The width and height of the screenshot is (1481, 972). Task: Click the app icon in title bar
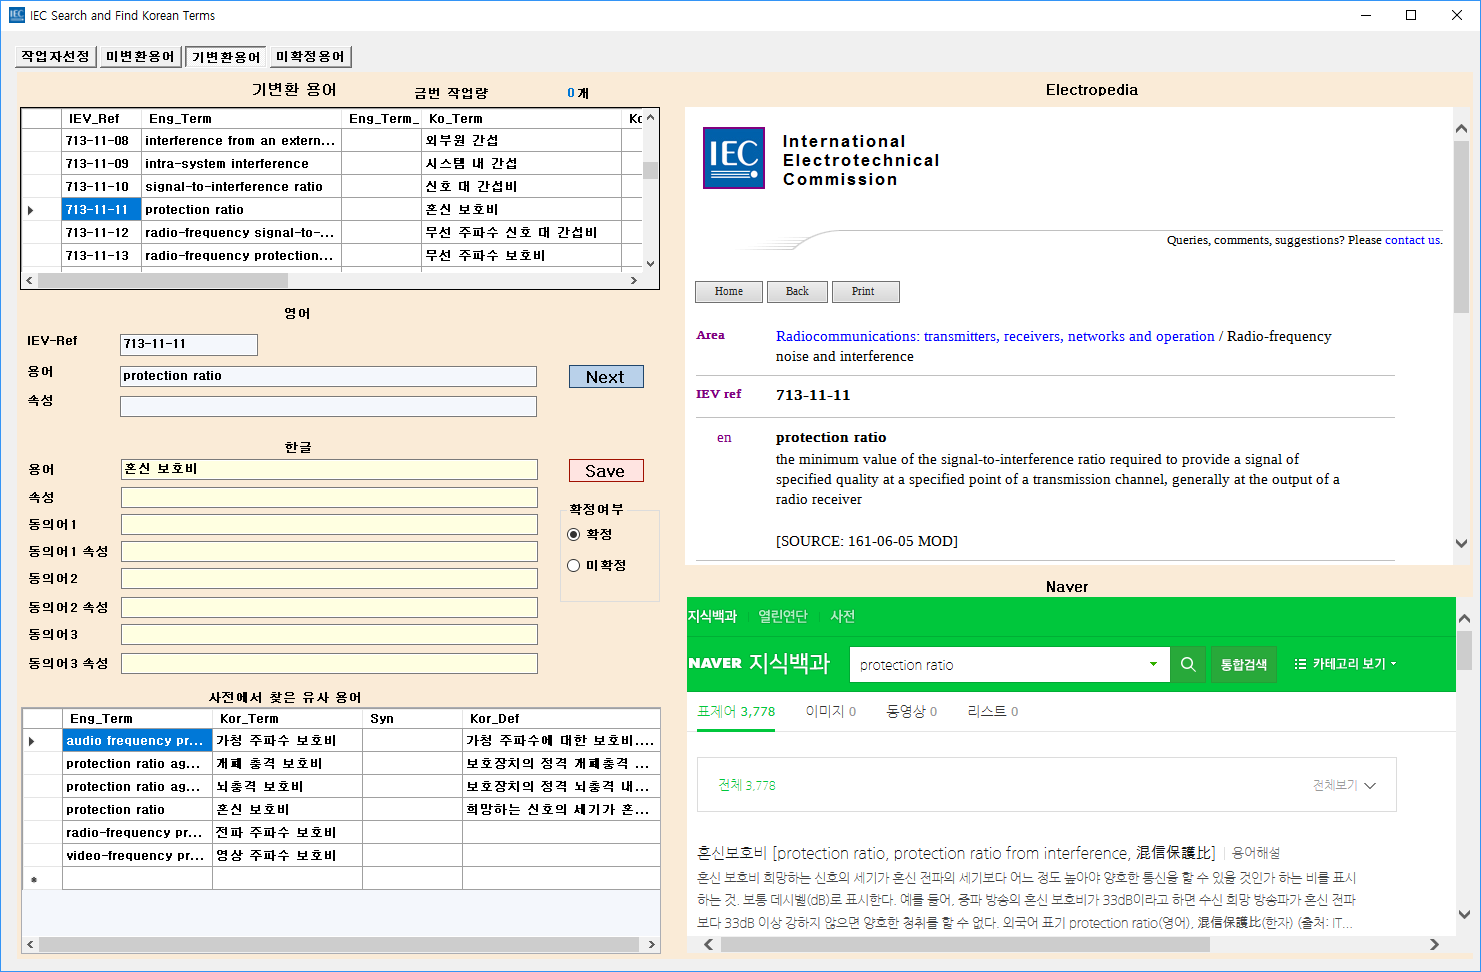pyautogui.click(x=17, y=15)
